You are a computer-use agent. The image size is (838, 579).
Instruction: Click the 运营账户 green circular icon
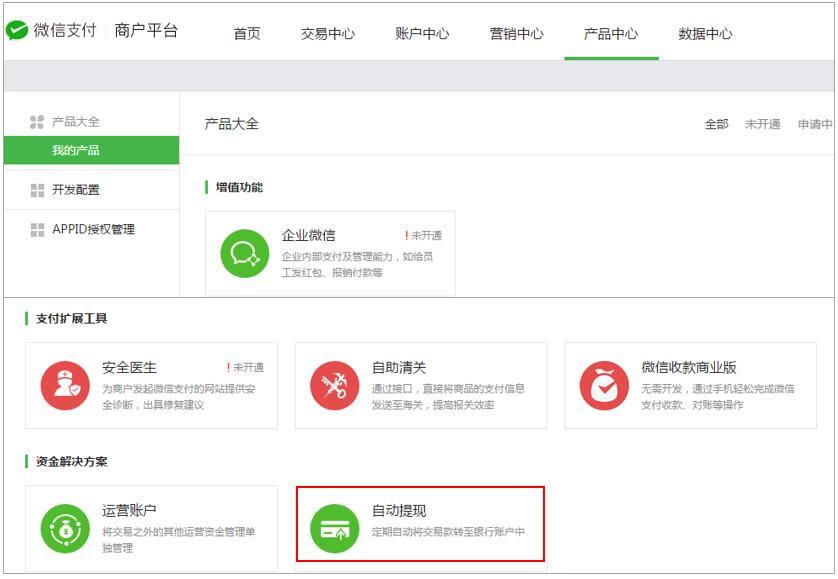pos(65,528)
